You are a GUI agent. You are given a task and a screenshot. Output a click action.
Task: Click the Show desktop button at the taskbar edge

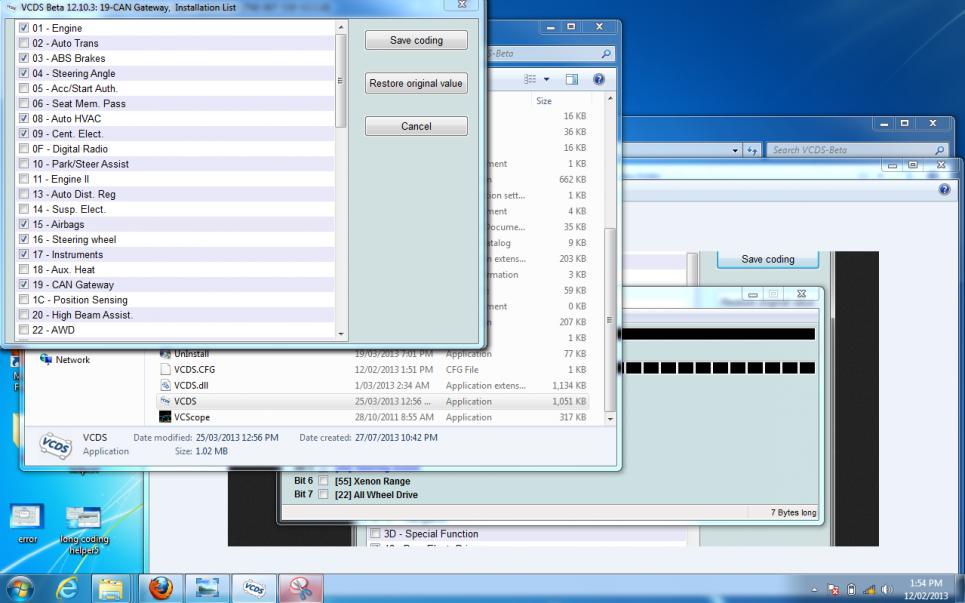(960, 589)
